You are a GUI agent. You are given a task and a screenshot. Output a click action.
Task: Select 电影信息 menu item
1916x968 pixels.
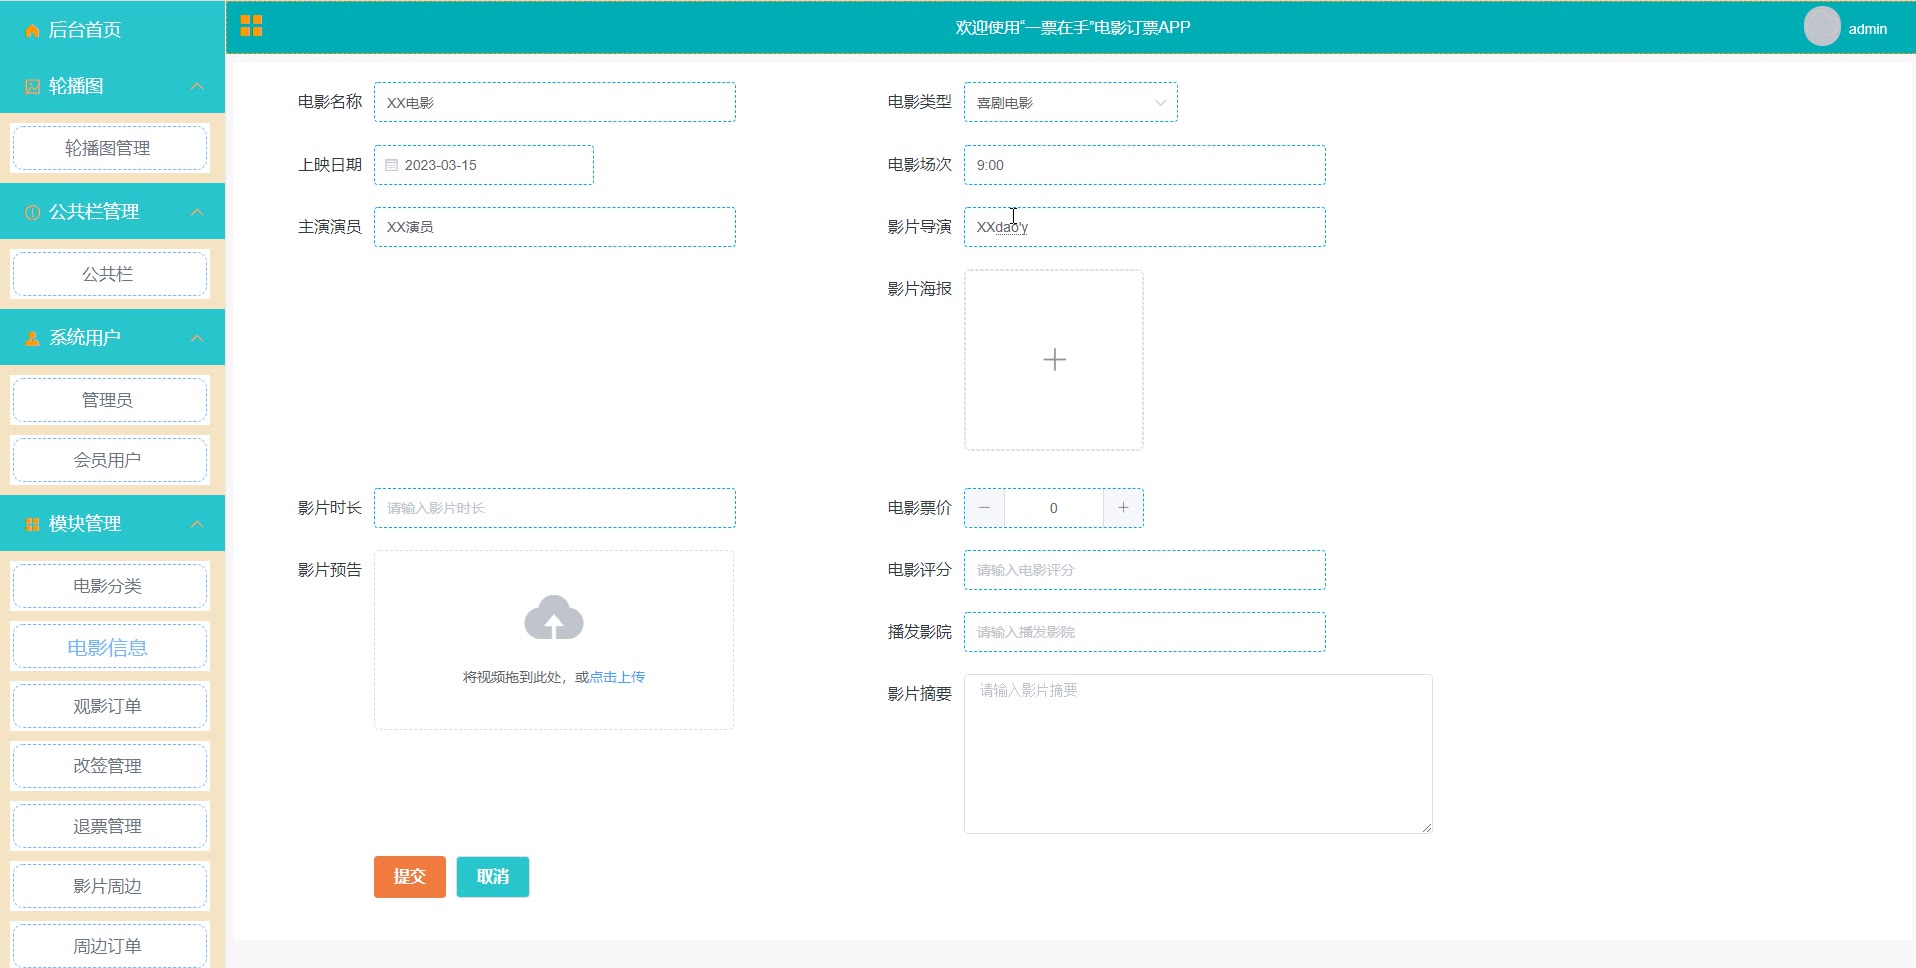[109, 647]
